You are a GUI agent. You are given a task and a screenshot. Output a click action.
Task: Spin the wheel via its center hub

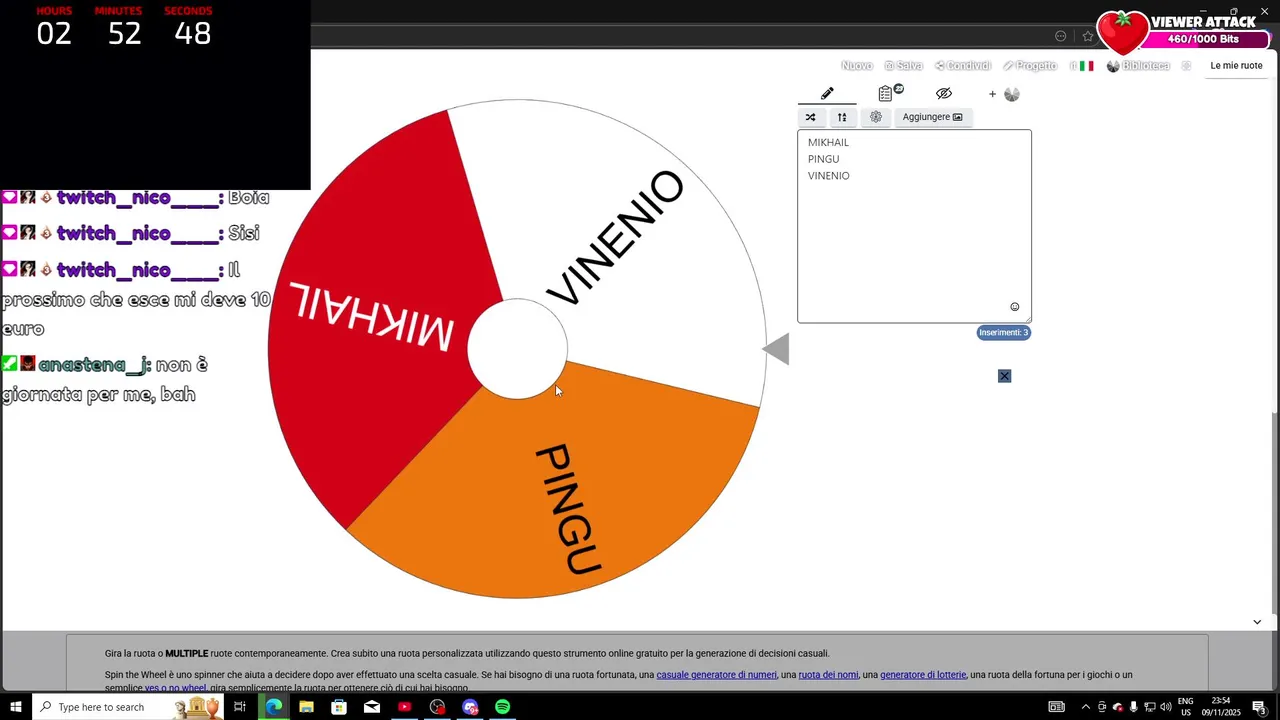pos(517,349)
